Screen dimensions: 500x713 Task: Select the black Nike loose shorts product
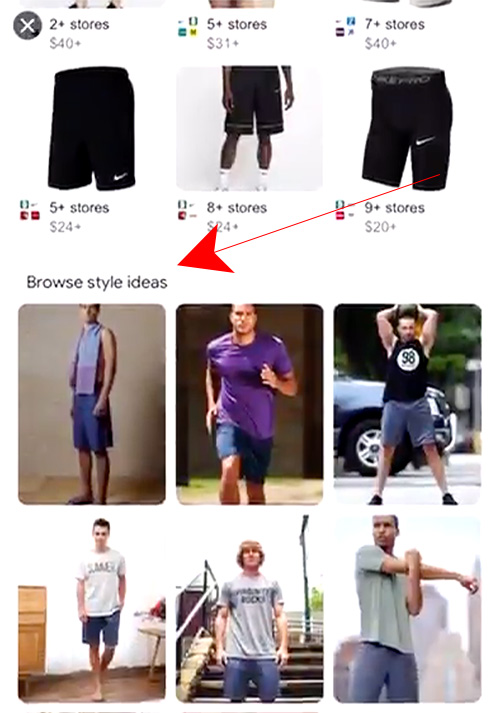(91, 129)
